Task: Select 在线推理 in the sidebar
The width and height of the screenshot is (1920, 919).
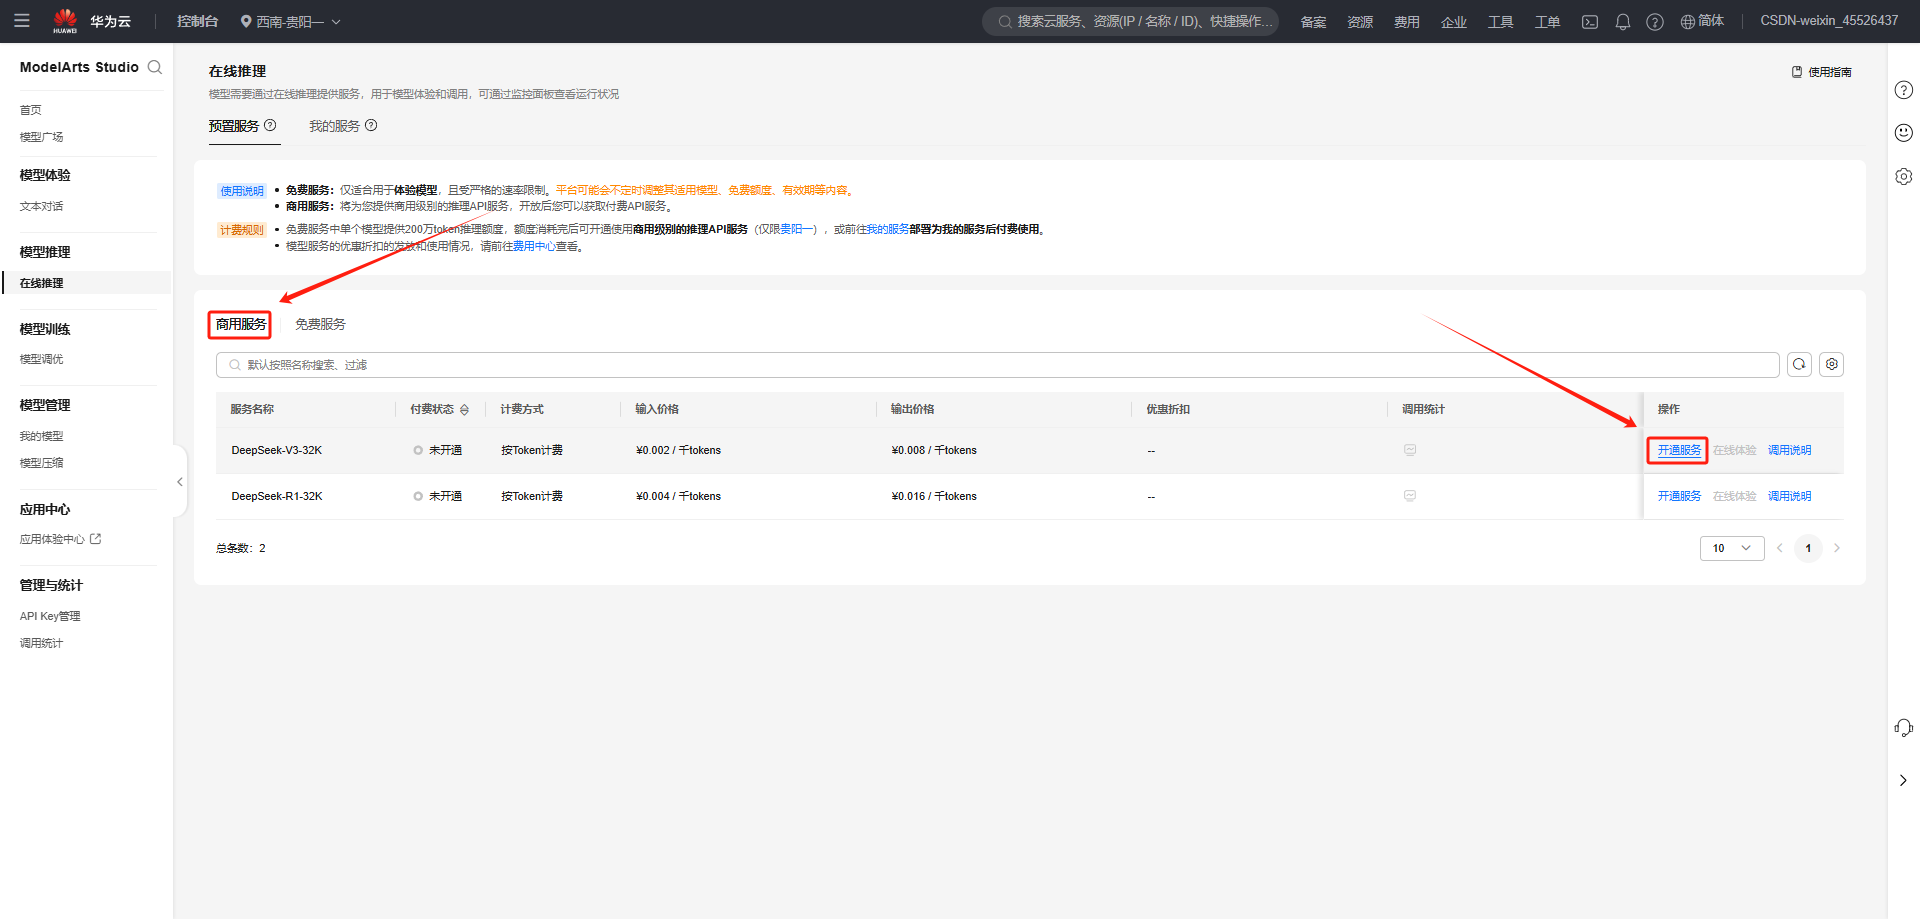Action: tap(87, 283)
